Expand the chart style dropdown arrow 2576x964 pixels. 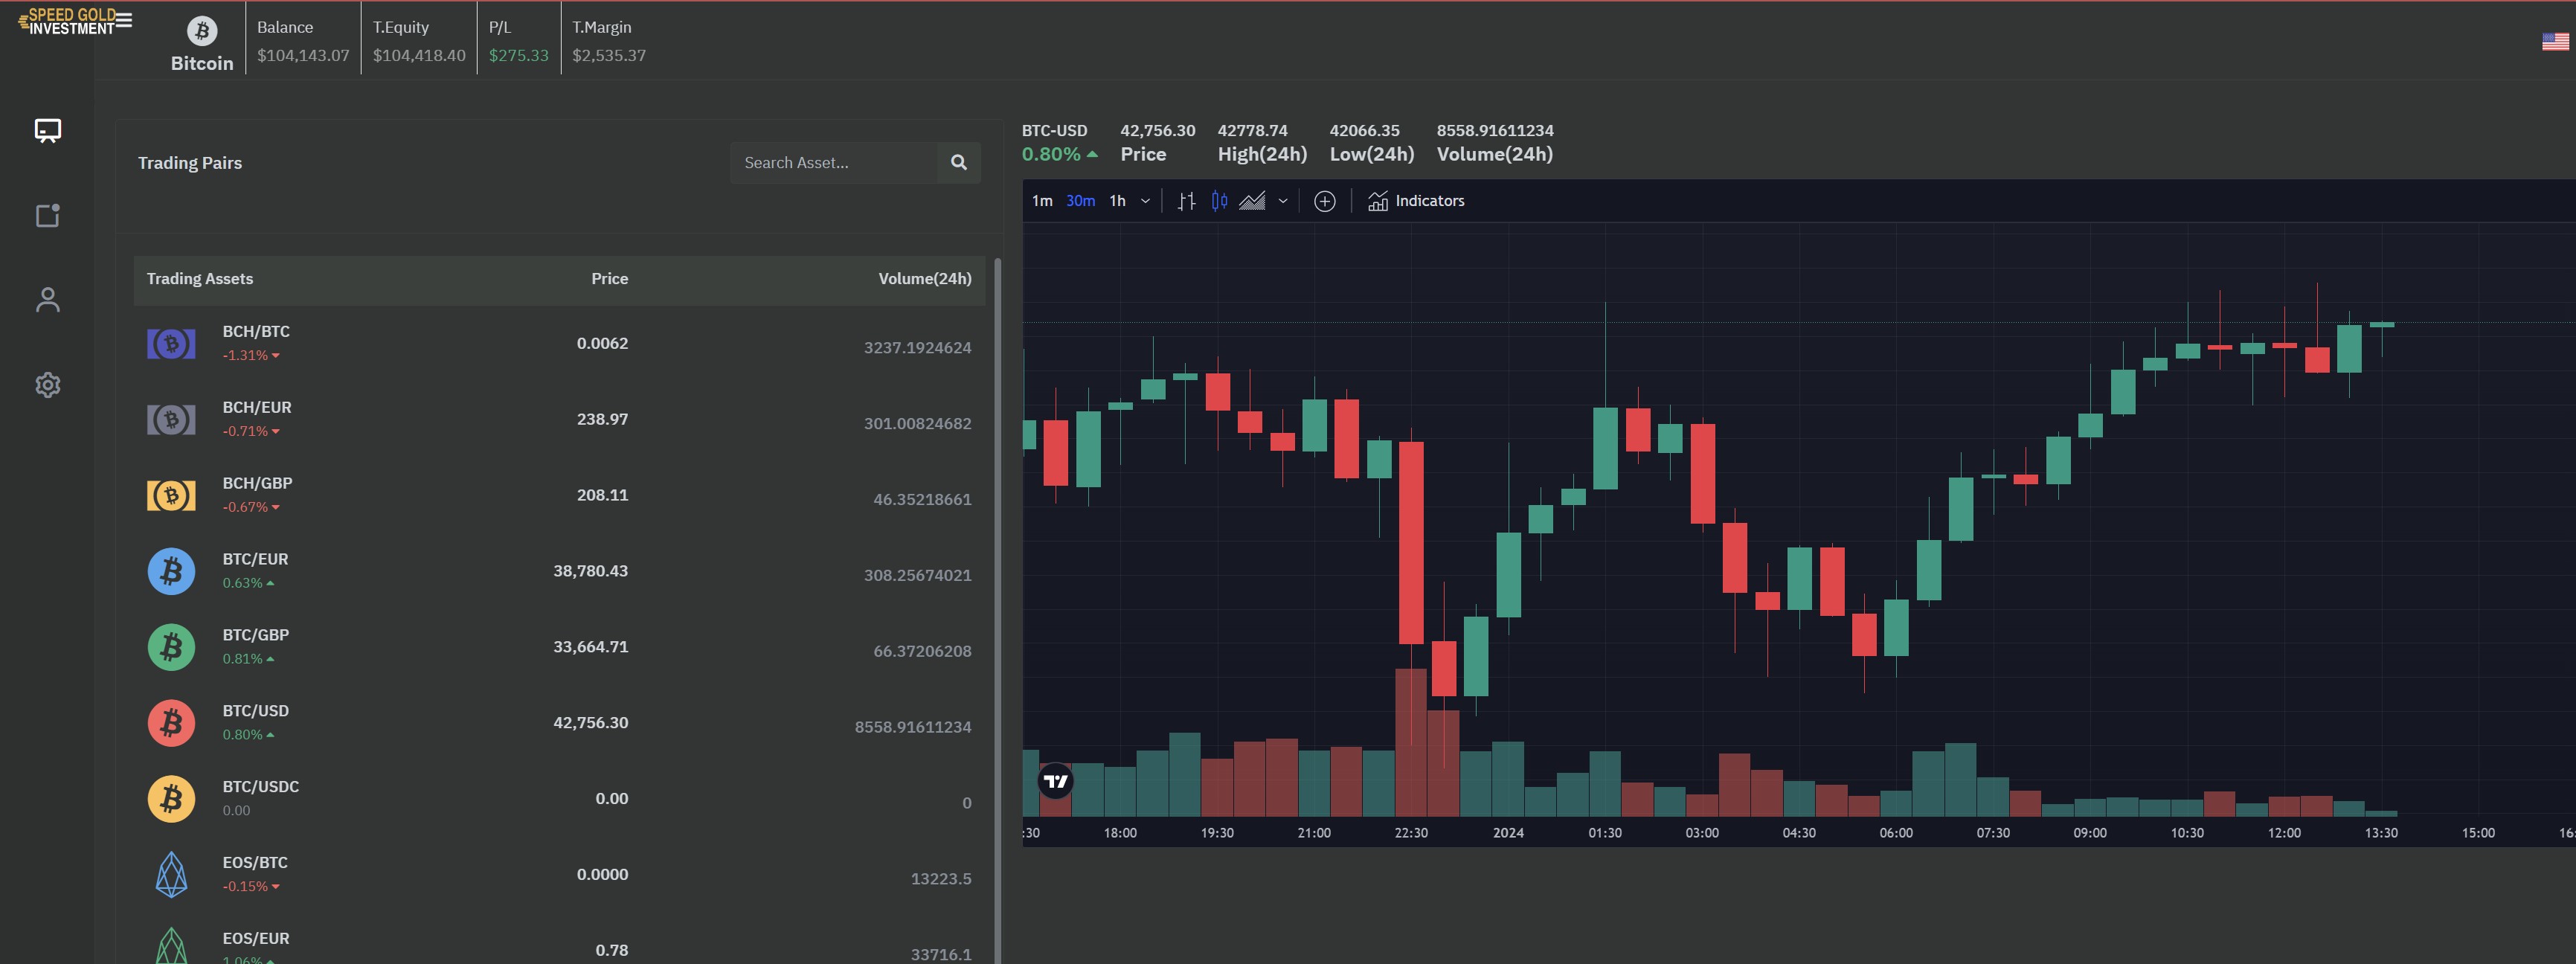click(1282, 201)
